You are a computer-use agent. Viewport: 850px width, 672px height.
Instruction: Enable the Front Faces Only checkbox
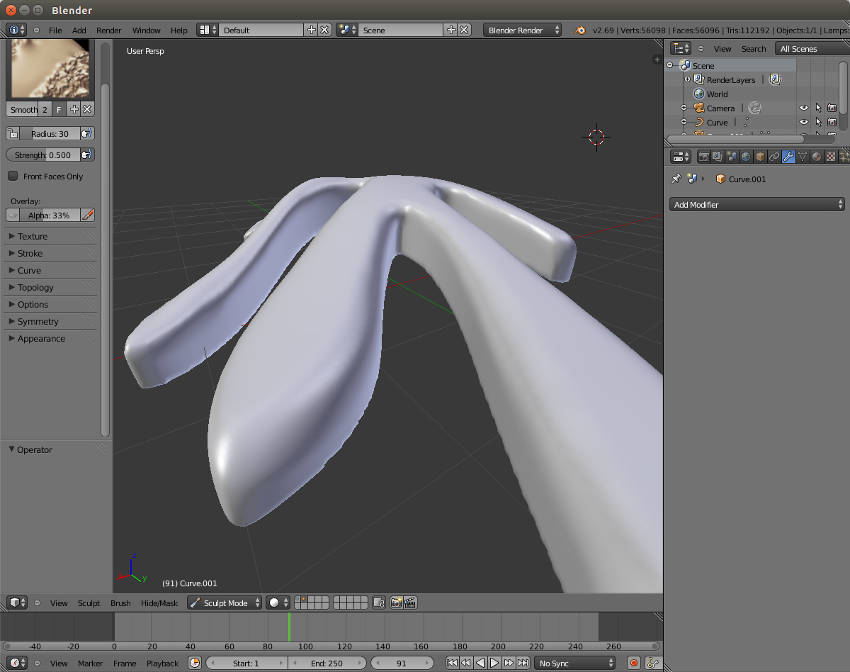pos(13,176)
